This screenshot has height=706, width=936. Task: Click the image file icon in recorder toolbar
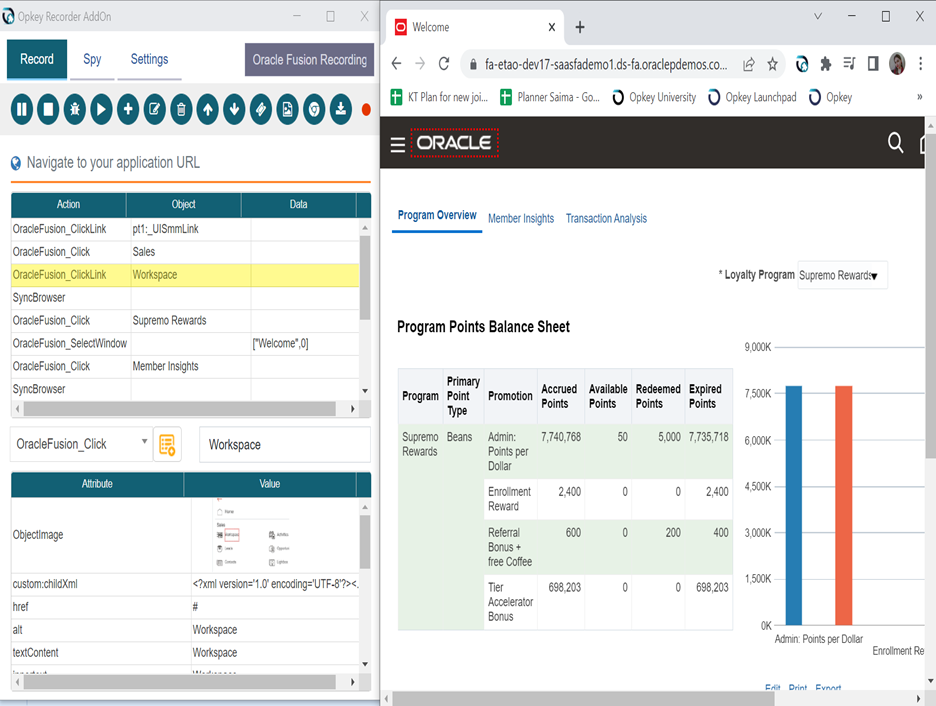coord(288,109)
